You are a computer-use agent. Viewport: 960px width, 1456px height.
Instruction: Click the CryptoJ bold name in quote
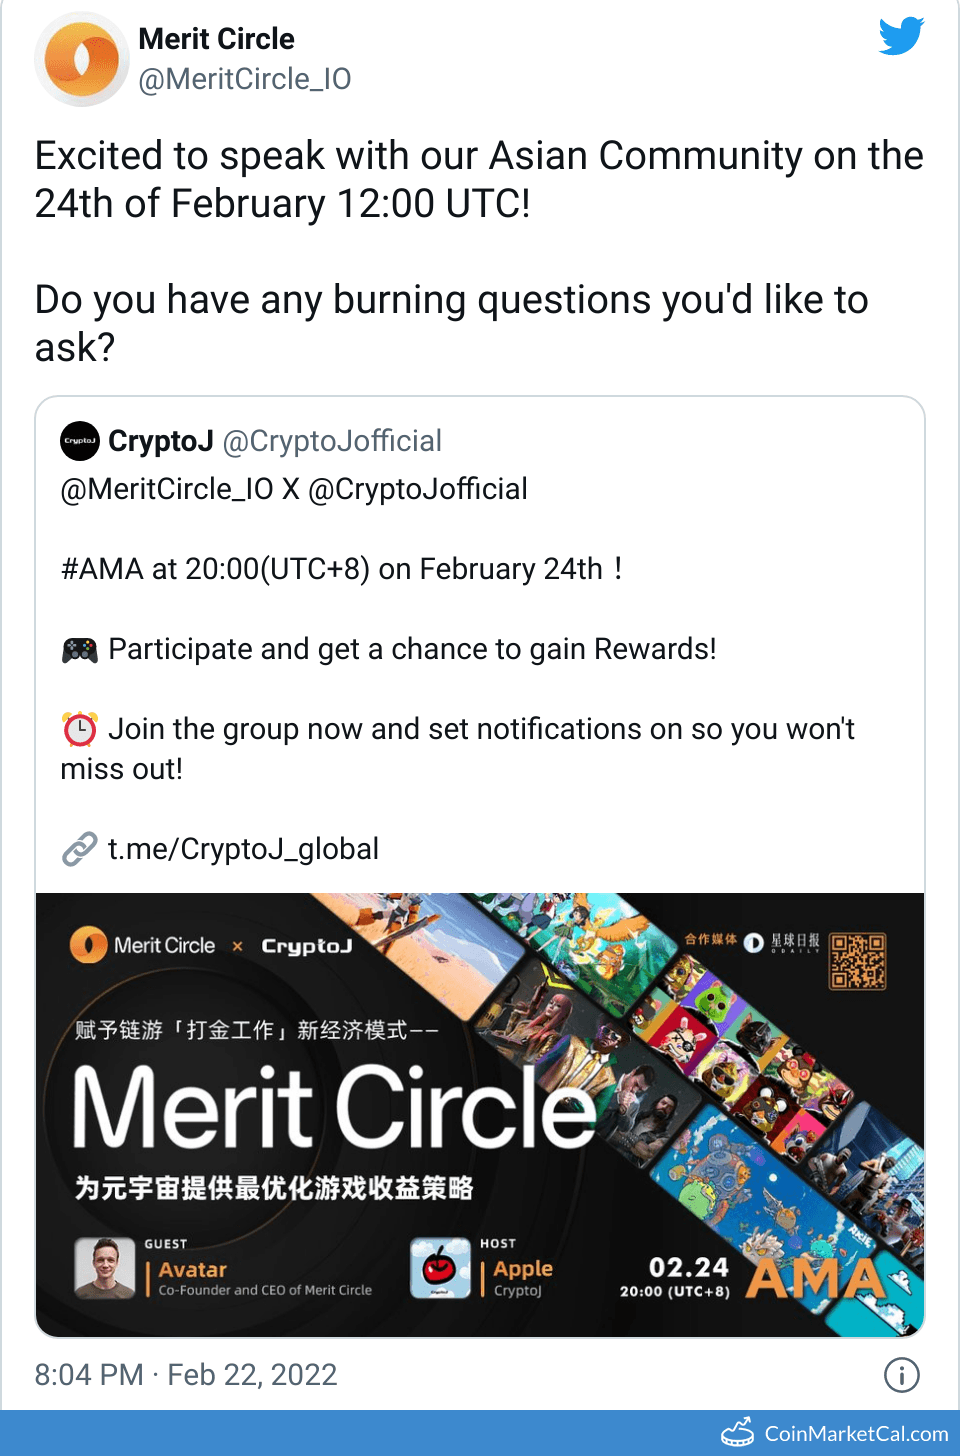(x=160, y=441)
